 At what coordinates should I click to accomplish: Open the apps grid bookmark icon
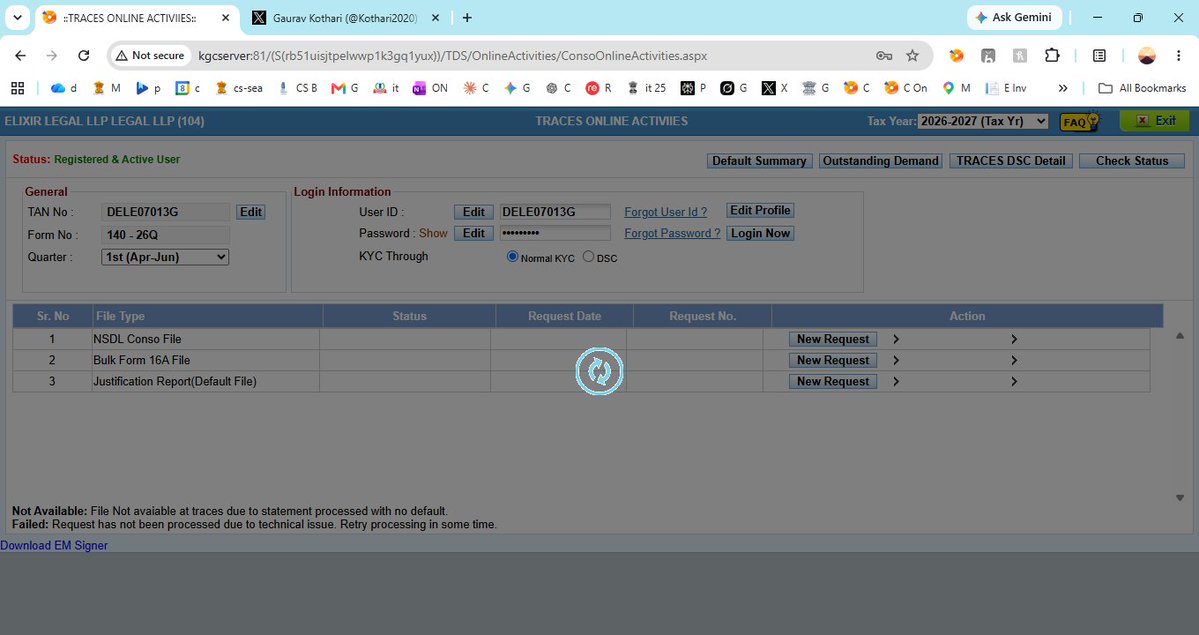18,88
